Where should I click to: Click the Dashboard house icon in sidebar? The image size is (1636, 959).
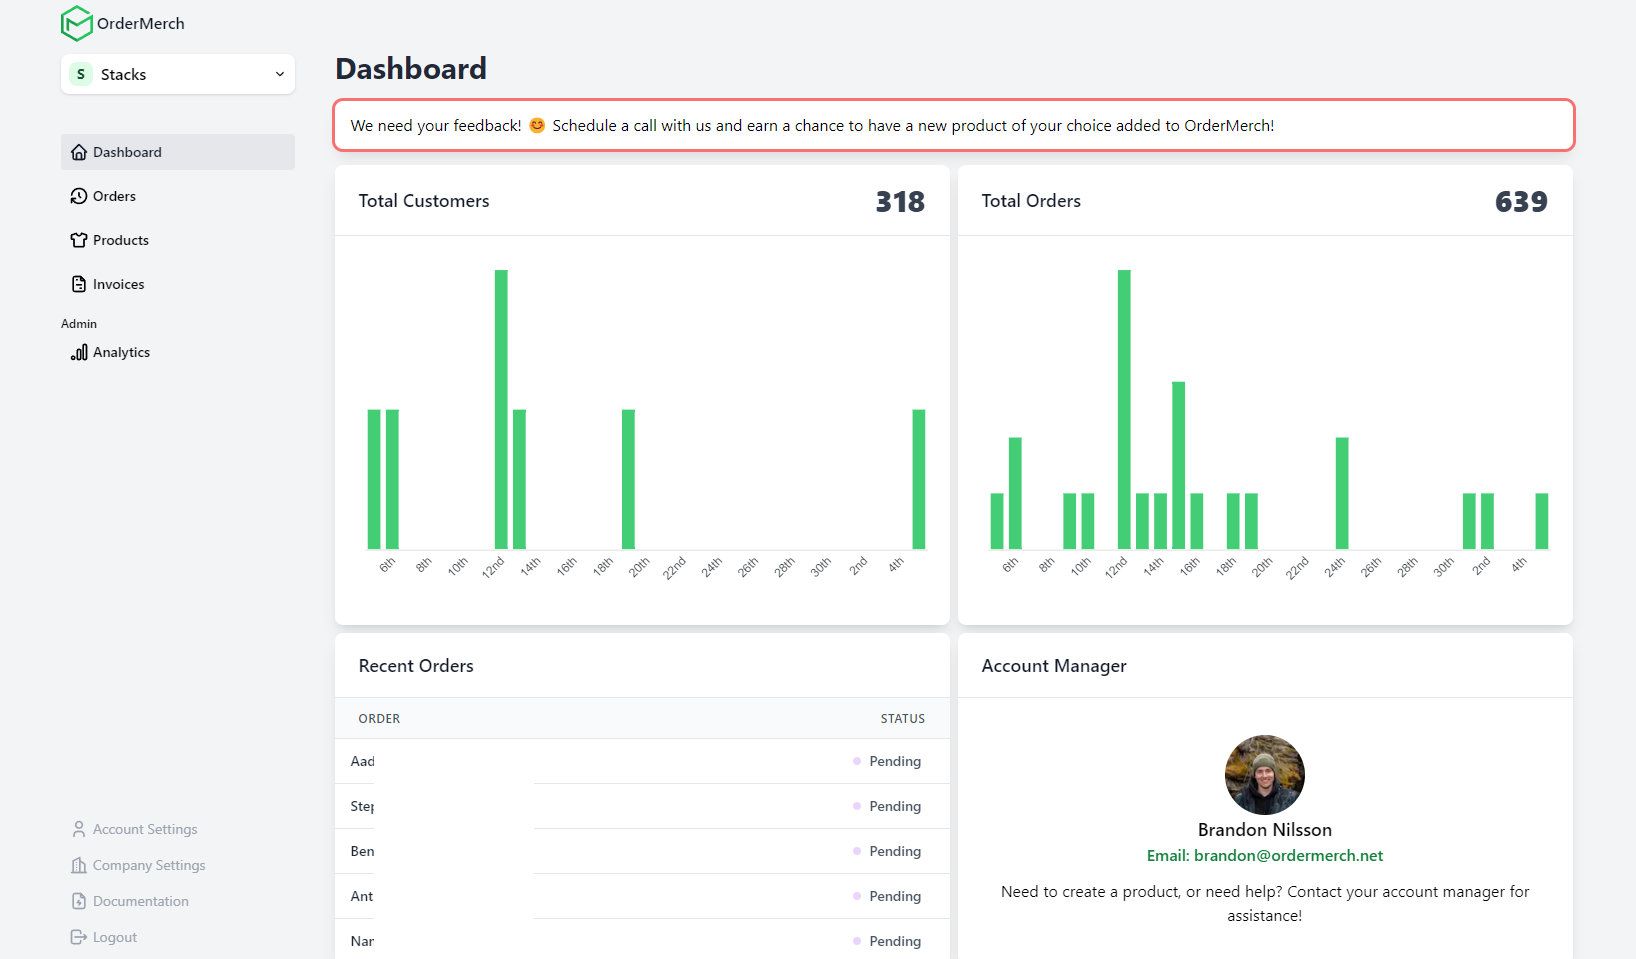coord(79,152)
